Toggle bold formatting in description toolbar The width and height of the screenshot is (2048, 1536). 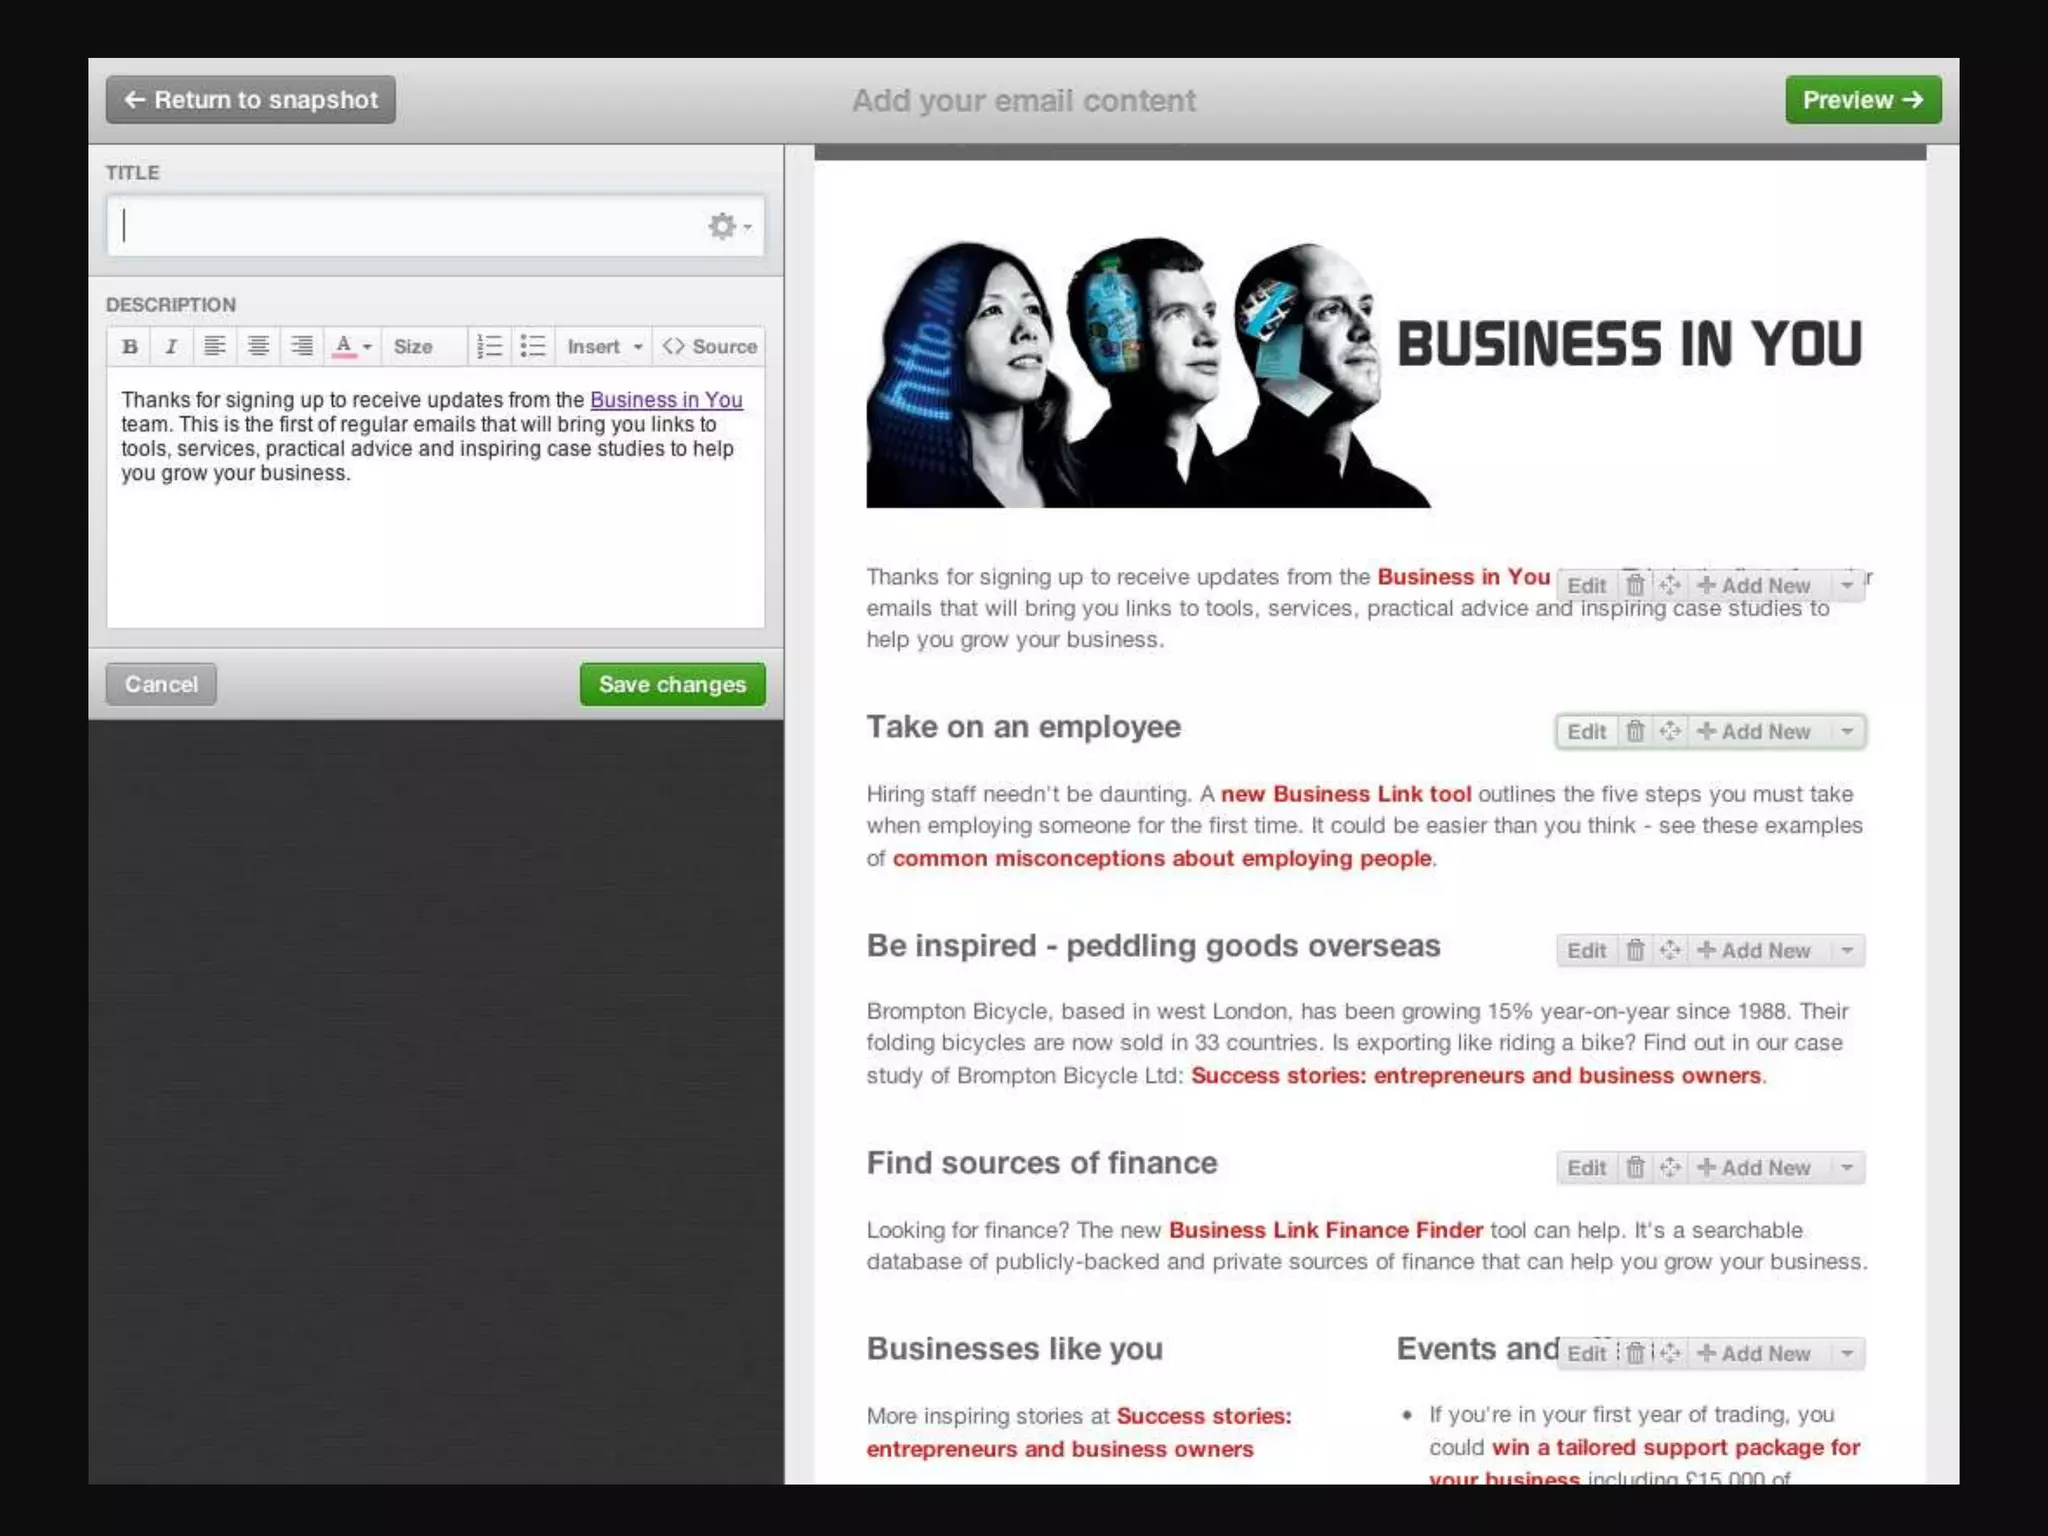click(x=130, y=347)
